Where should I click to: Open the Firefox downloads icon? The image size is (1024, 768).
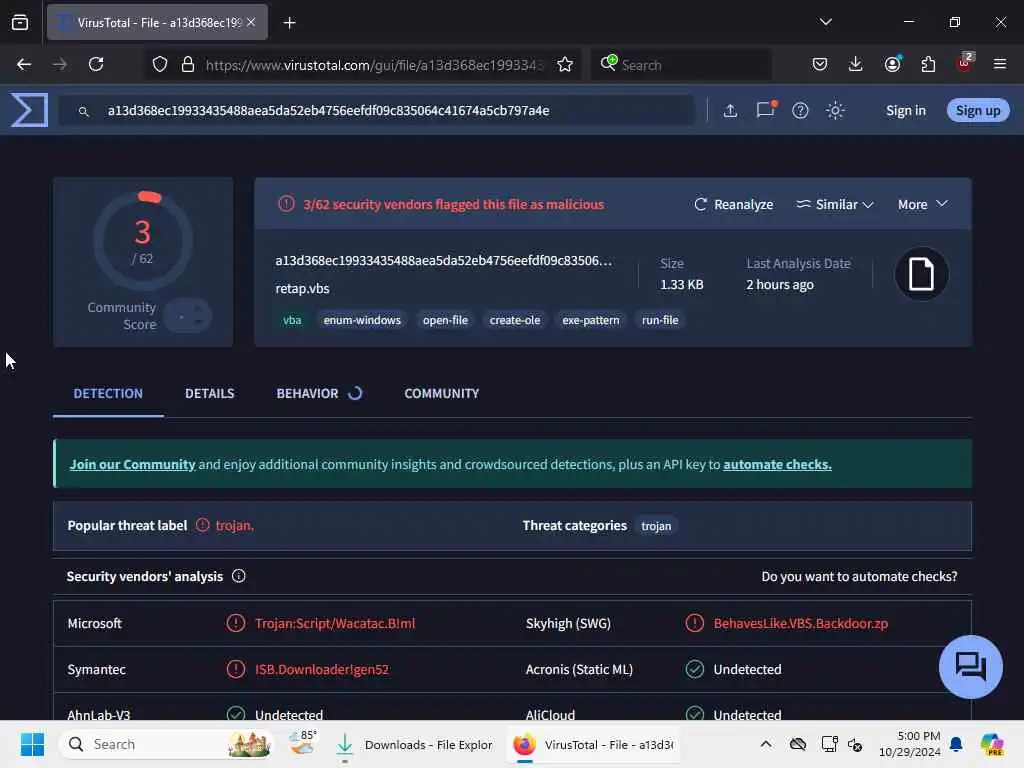click(856, 65)
